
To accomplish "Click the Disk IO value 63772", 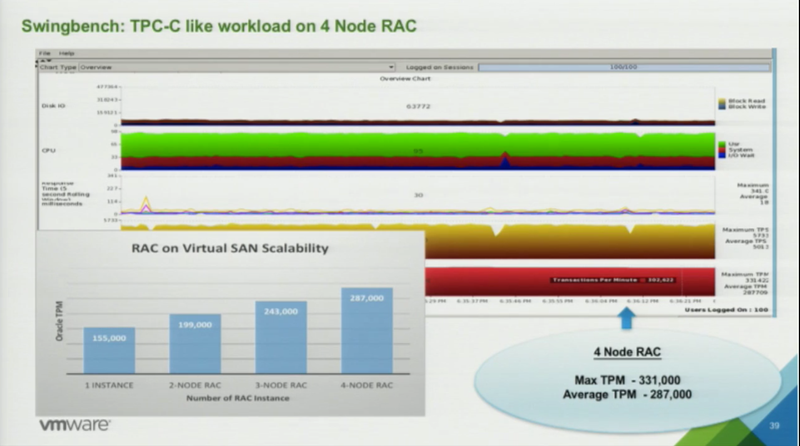I will [x=418, y=107].
